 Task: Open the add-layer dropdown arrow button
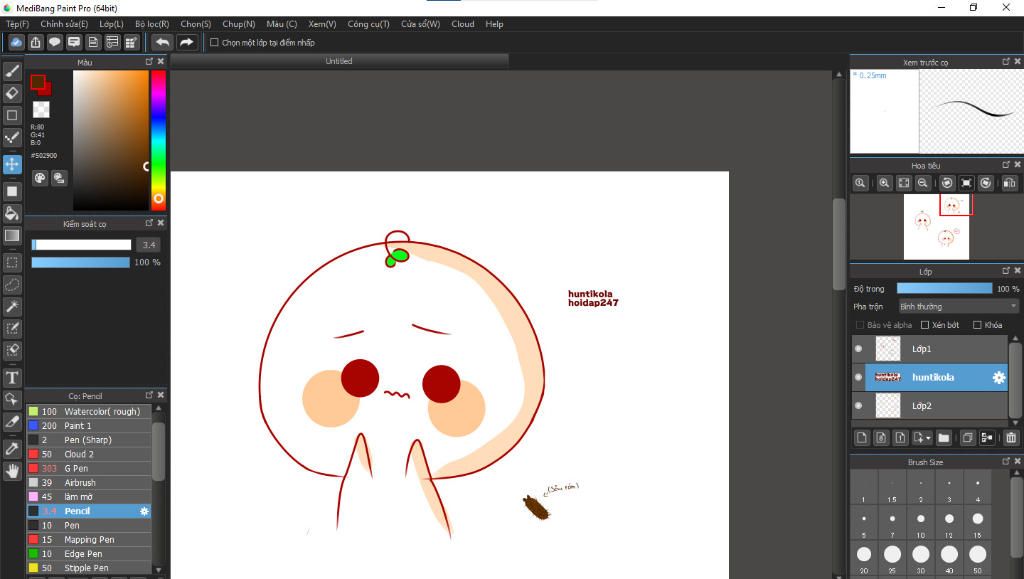point(922,437)
